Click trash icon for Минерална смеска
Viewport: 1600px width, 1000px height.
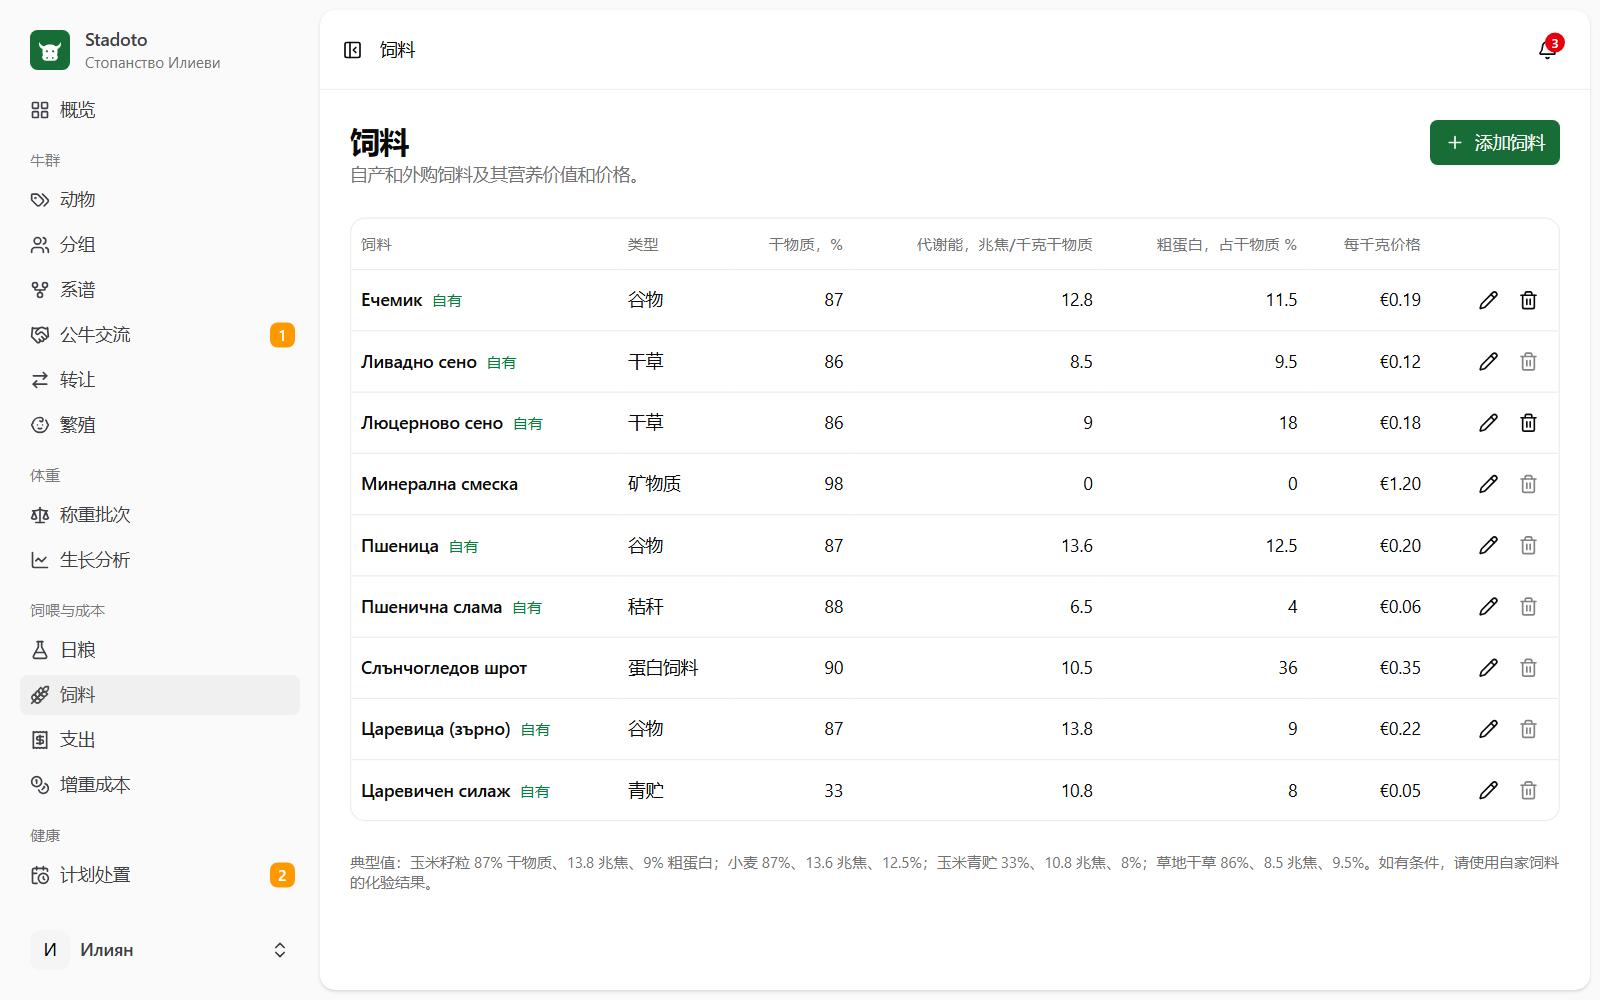click(x=1528, y=484)
